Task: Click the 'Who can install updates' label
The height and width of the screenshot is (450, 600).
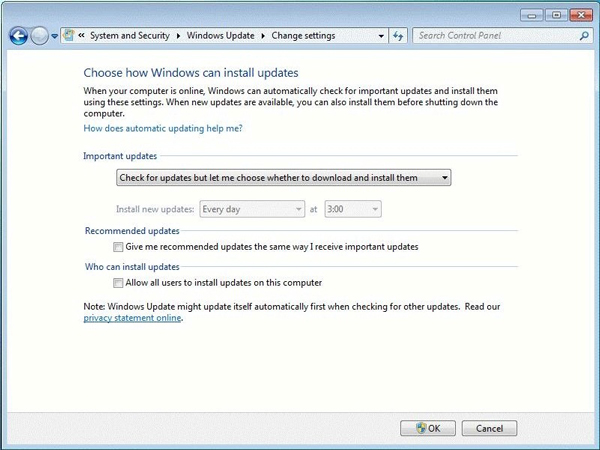Action: (132, 267)
